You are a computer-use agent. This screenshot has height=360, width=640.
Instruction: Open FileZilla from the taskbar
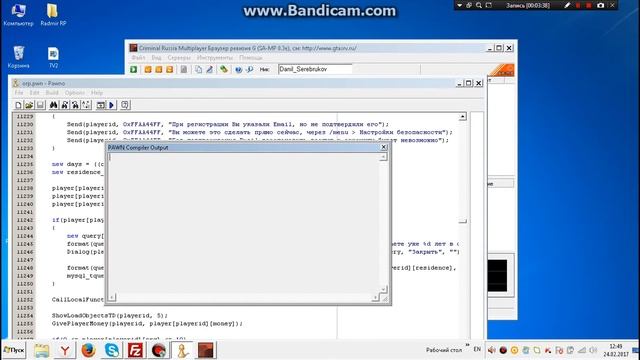click(x=135, y=350)
